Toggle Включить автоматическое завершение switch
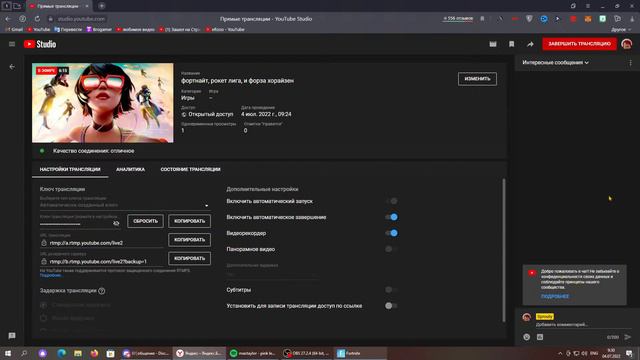 (x=391, y=217)
